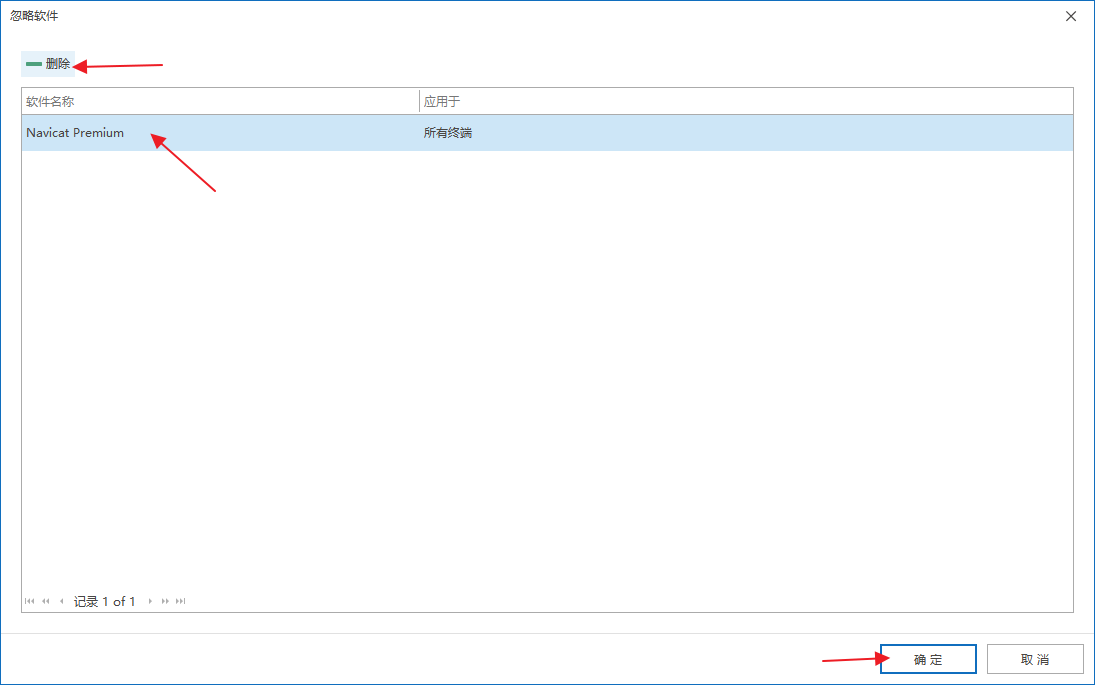
Task: Confirm with the 确定 button
Action: [928, 659]
